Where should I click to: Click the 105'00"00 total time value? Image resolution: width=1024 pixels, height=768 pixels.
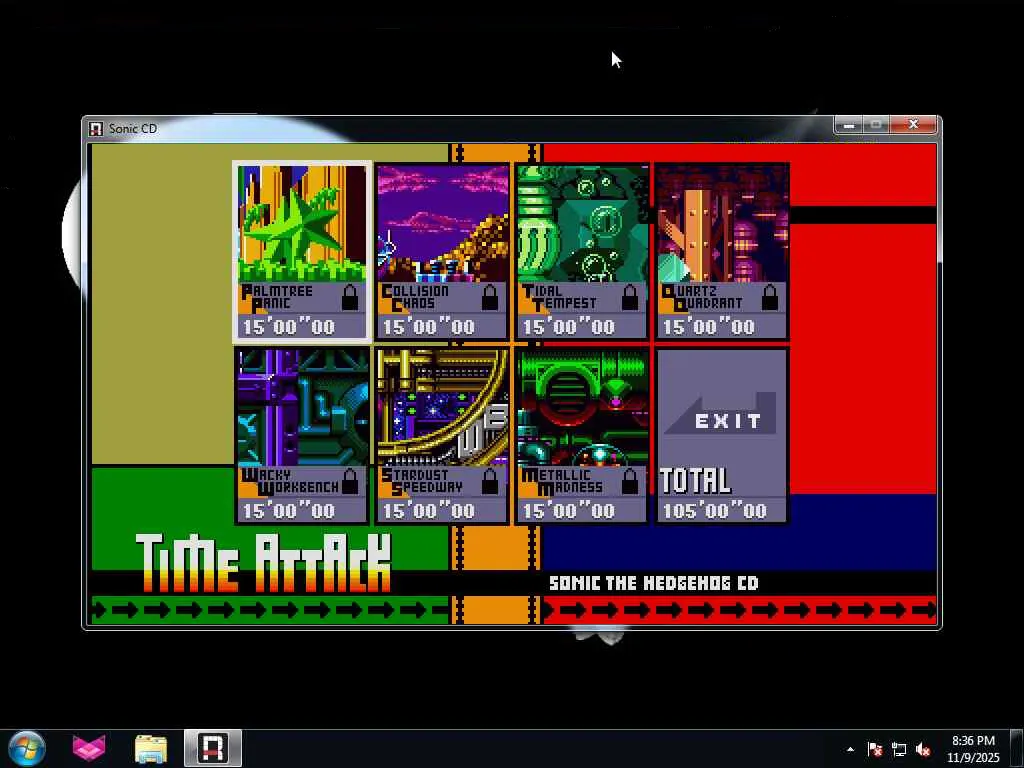[715, 511]
